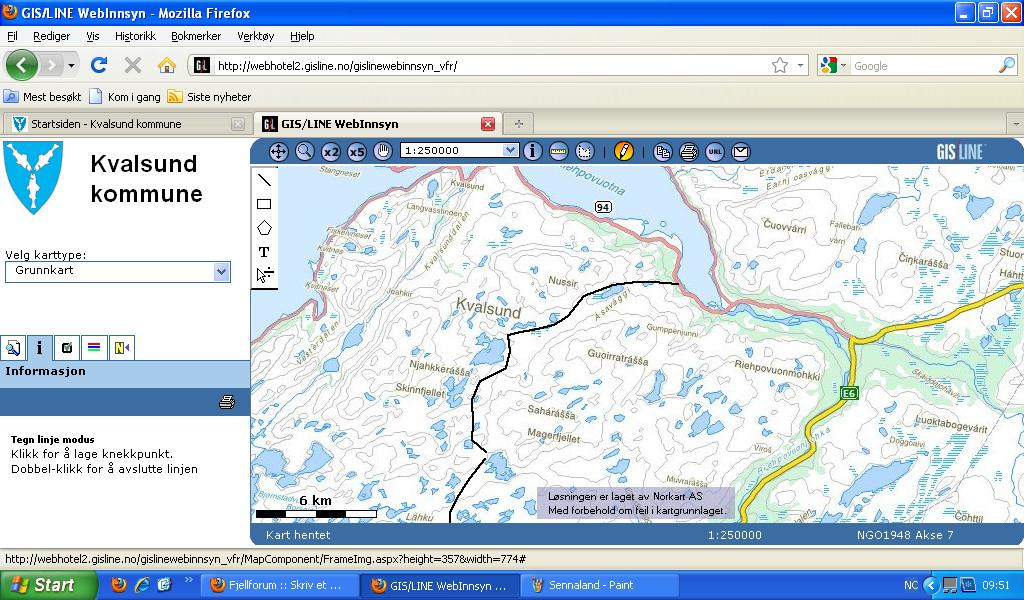
Task: Select the pan/move map tool
Action: pyautogui.click(x=279, y=151)
